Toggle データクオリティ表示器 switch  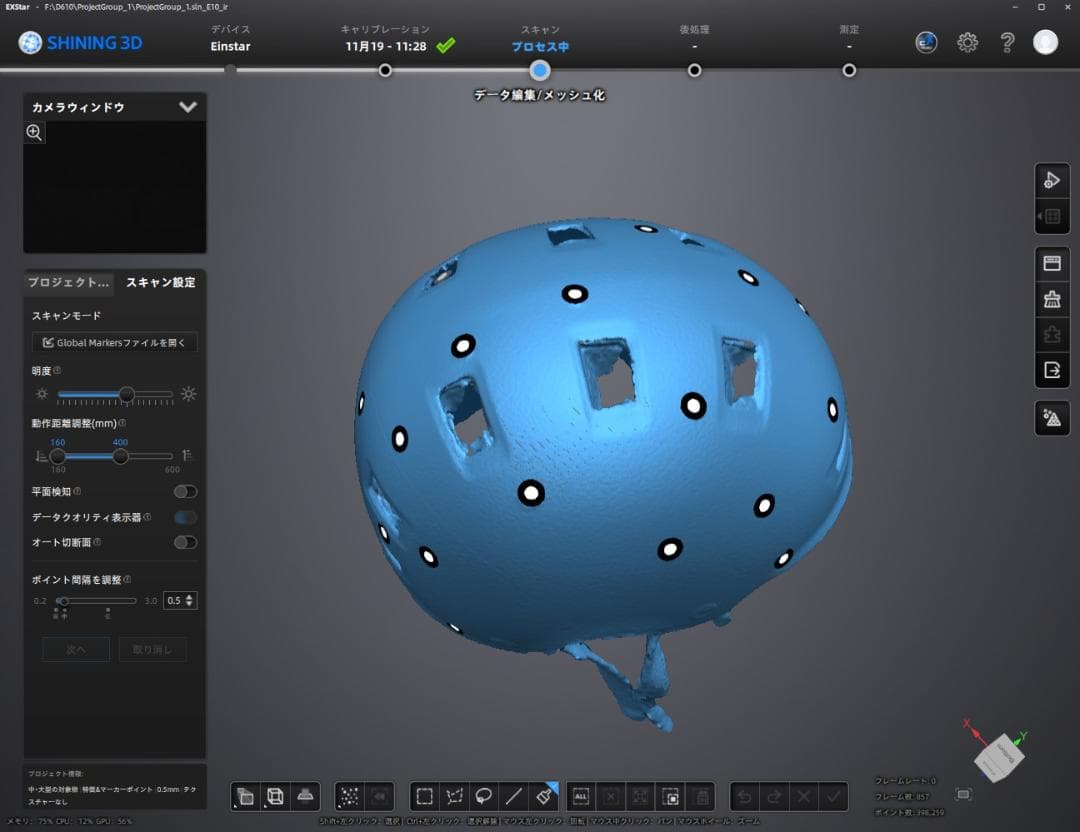pos(185,517)
